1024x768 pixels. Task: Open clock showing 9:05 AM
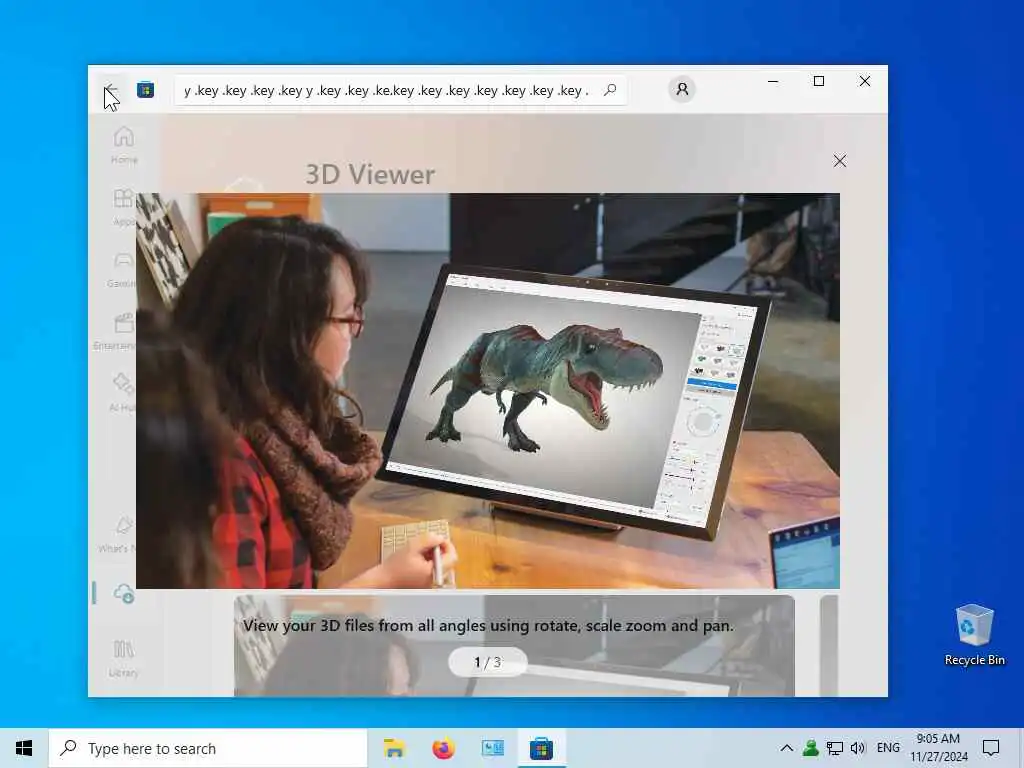click(938, 748)
